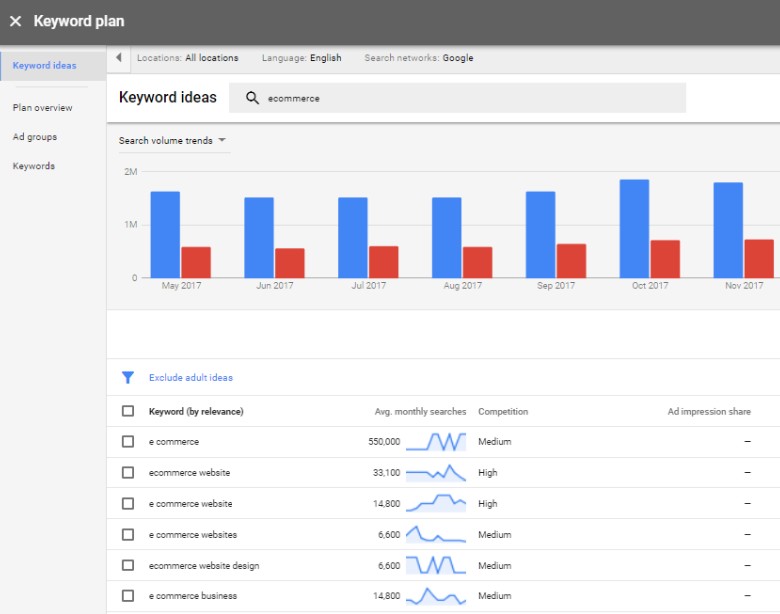This screenshot has width=780, height=614.
Task: Click the 33,100 monthly searches value
Action: 387,473
